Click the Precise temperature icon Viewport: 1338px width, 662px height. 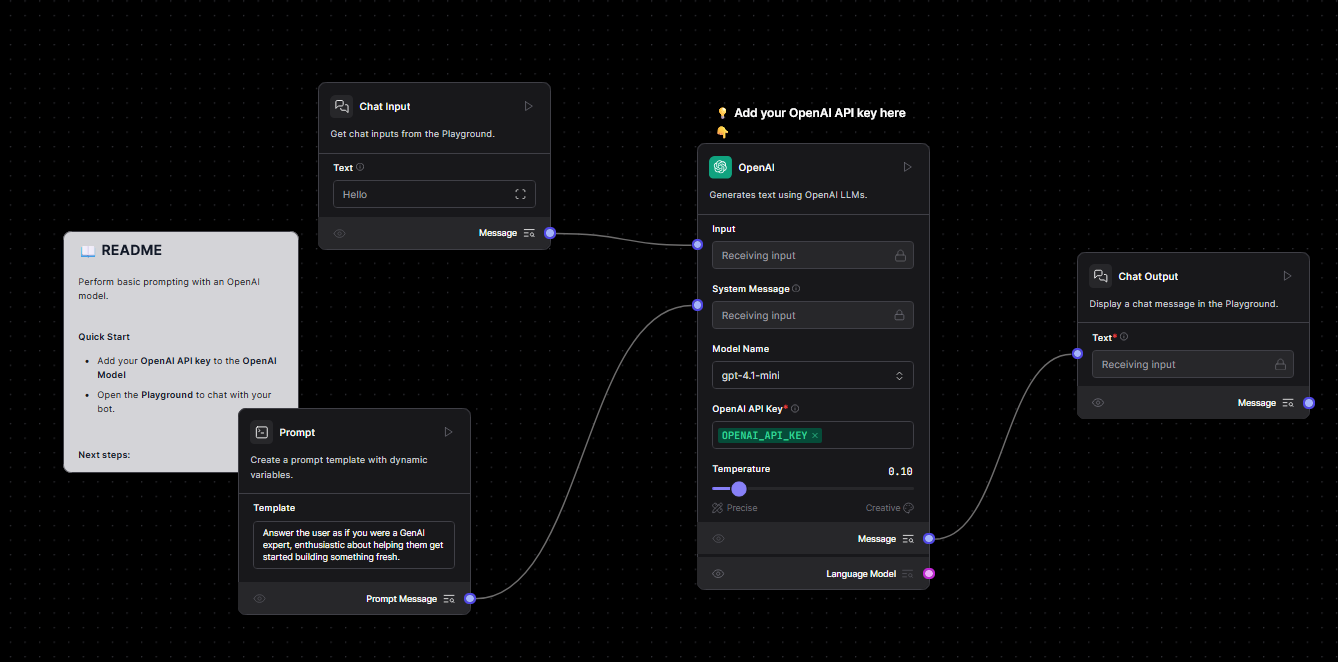[717, 508]
